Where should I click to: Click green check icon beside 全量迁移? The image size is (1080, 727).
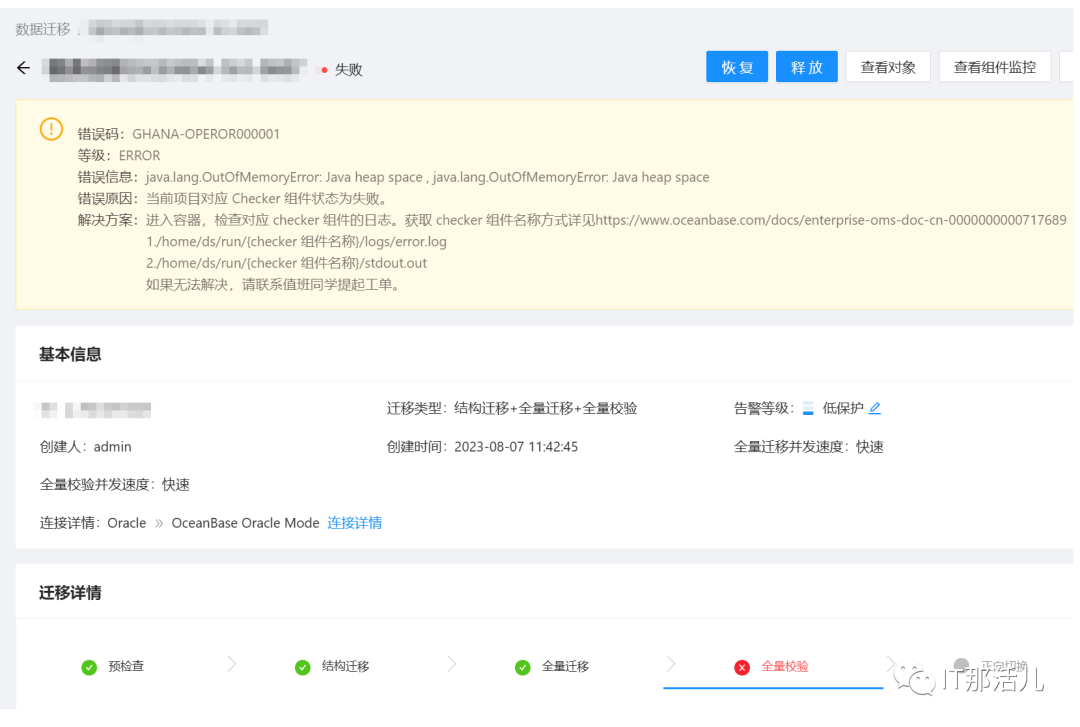[x=523, y=667]
